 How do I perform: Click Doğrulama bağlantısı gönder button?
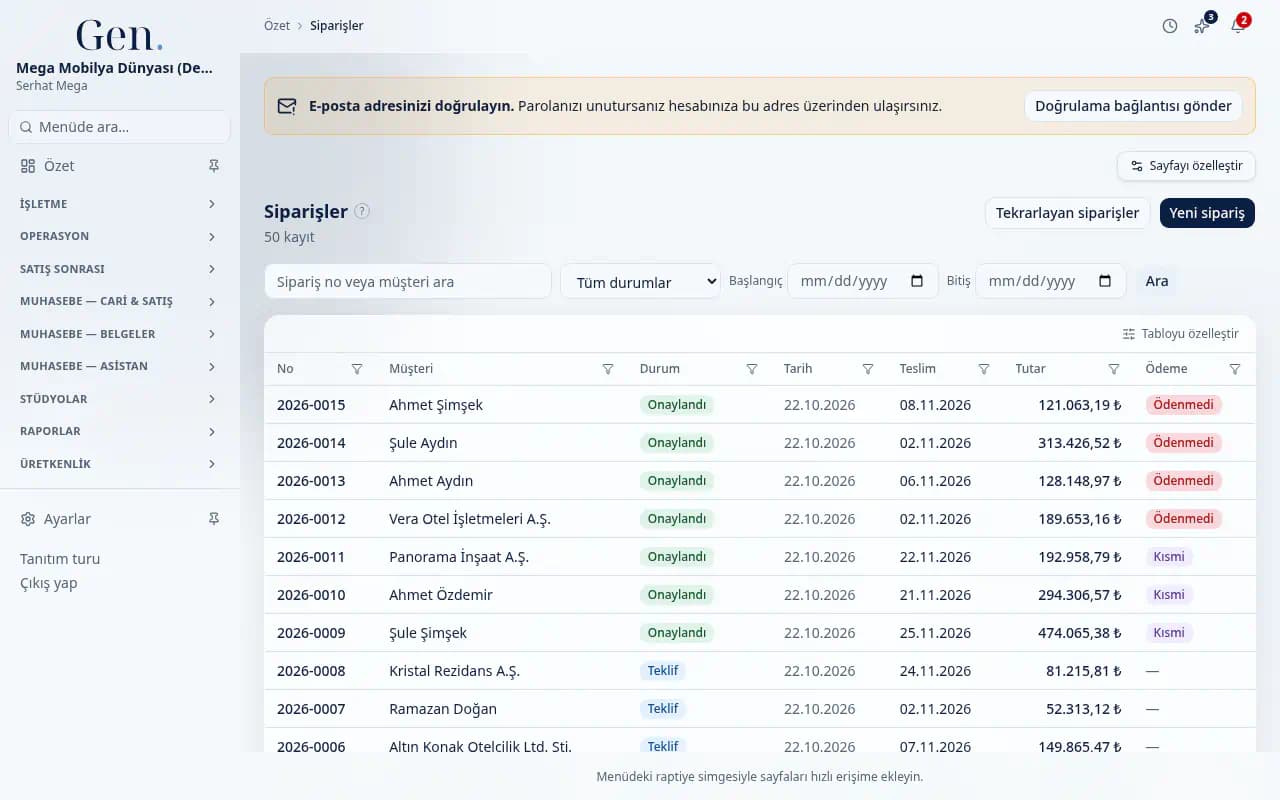(x=1133, y=106)
